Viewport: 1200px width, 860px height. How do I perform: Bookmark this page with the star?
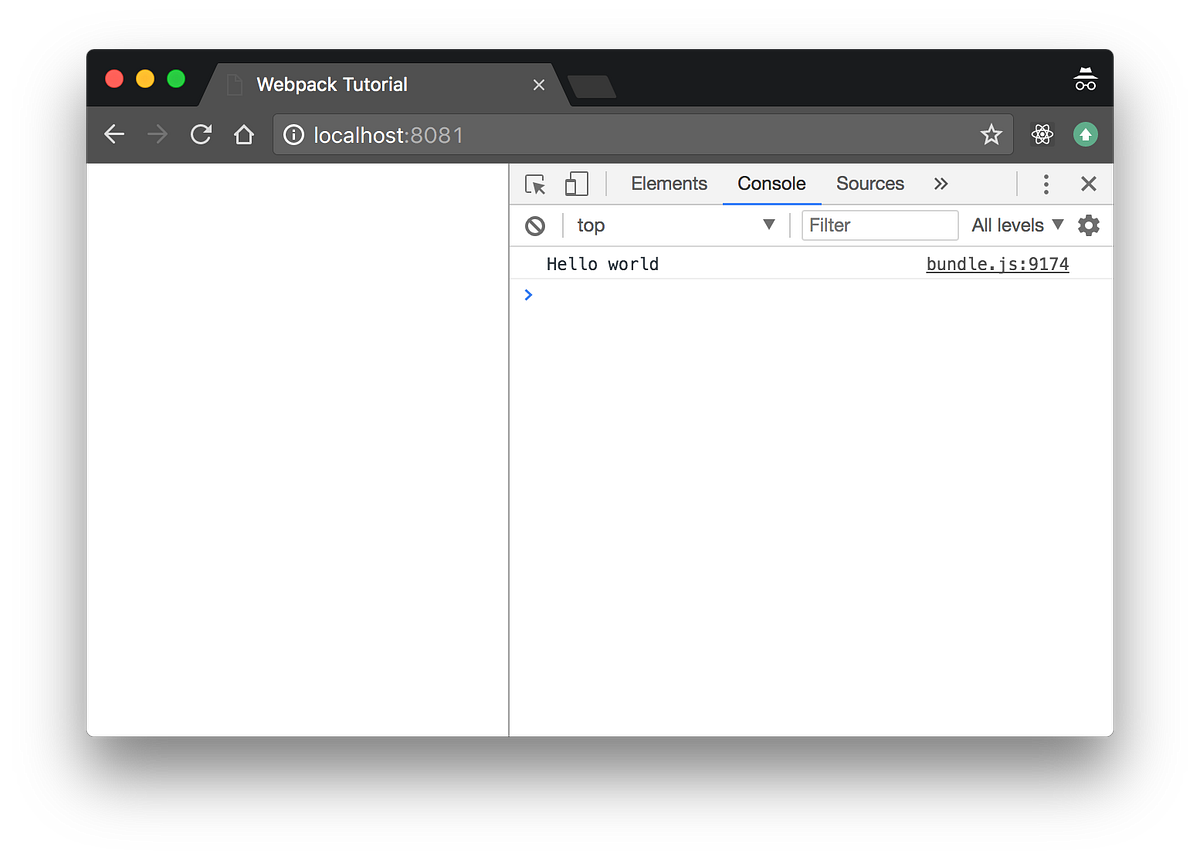pos(991,135)
